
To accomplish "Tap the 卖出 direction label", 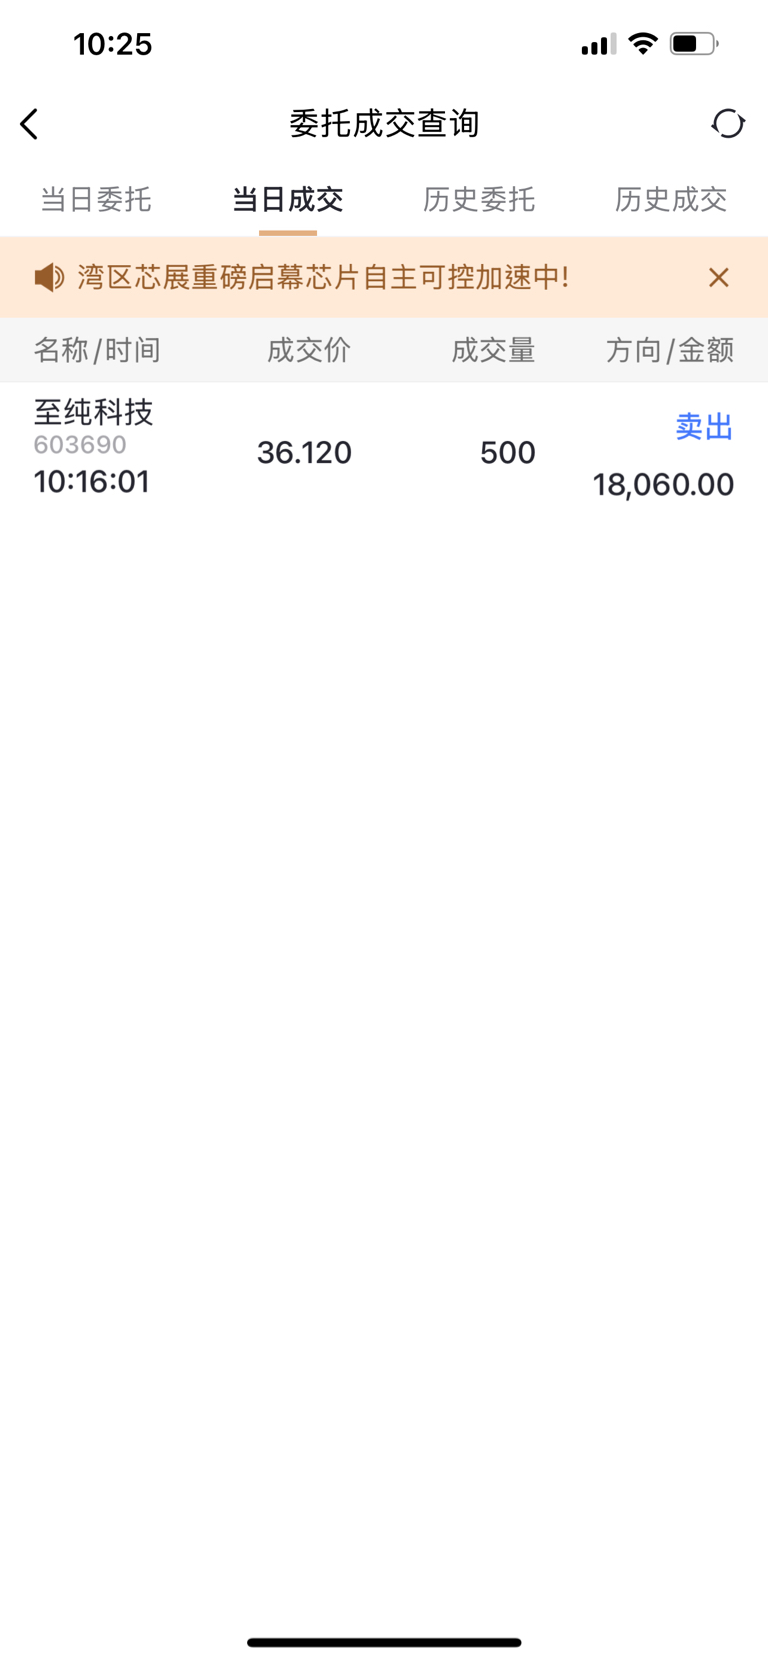I will pos(704,427).
